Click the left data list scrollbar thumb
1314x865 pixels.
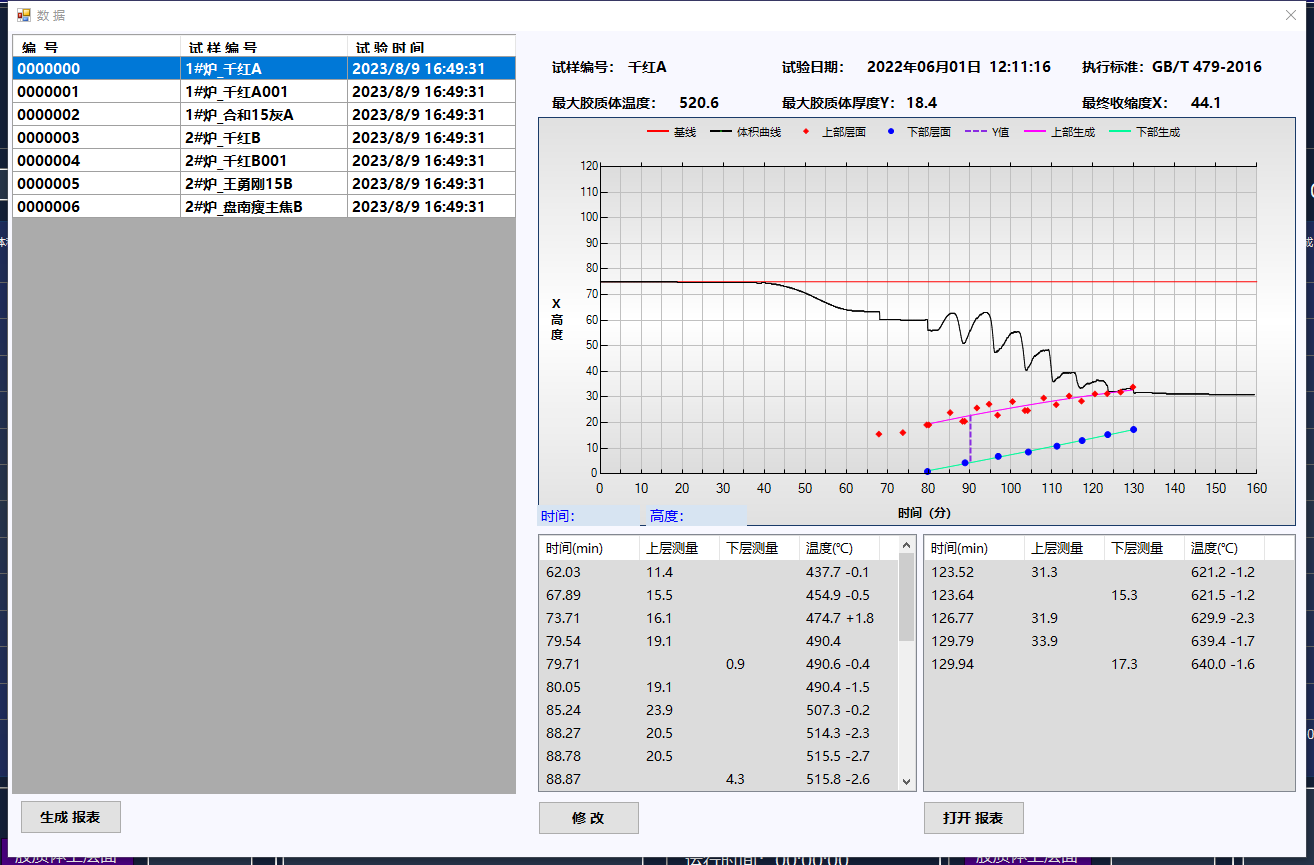907,597
